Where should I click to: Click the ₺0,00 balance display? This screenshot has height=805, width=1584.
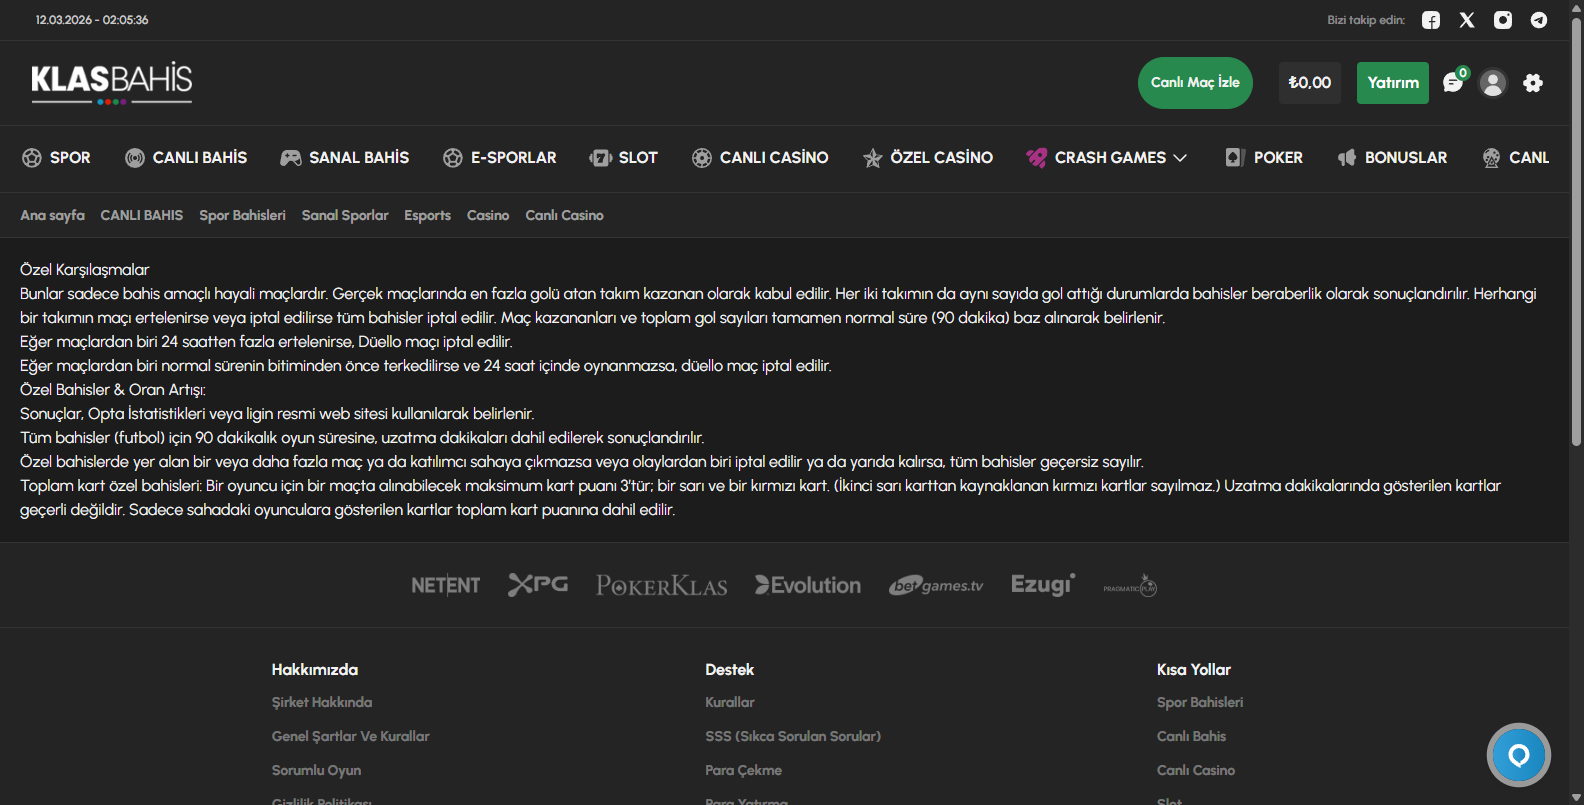[x=1309, y=83]
